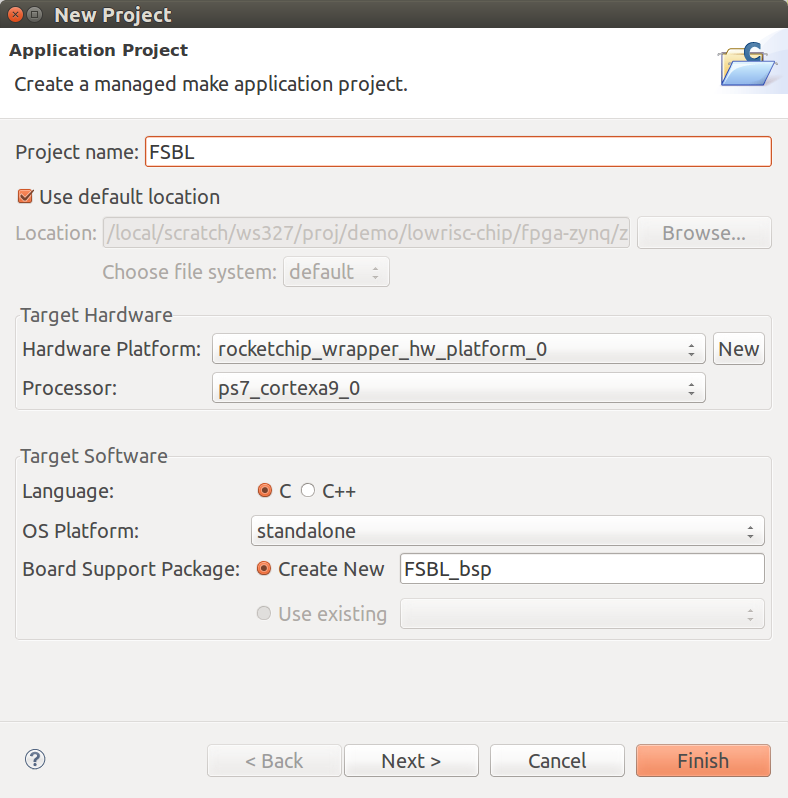The width and height of the screenshot is (788, 798).
Task: Click into the Project name text field
Action: [x=458, y=152]
